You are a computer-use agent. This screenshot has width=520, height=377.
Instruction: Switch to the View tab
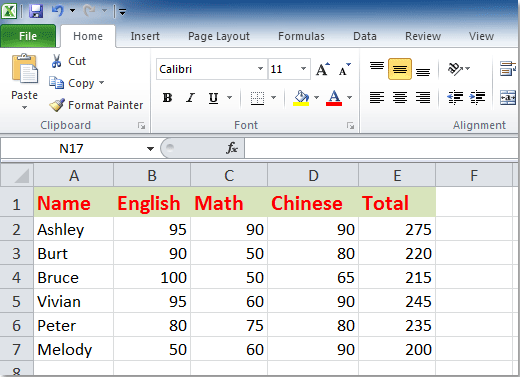click(x=481, y=36)
